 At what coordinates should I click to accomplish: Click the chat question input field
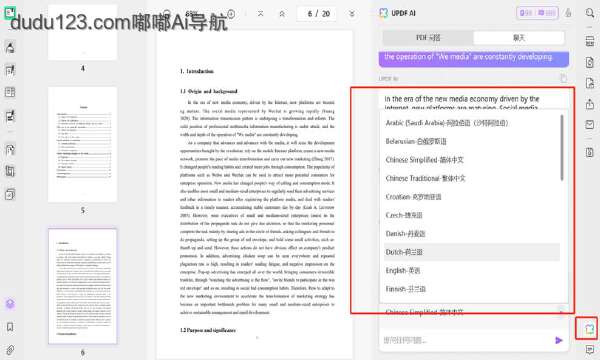(467, 340)
